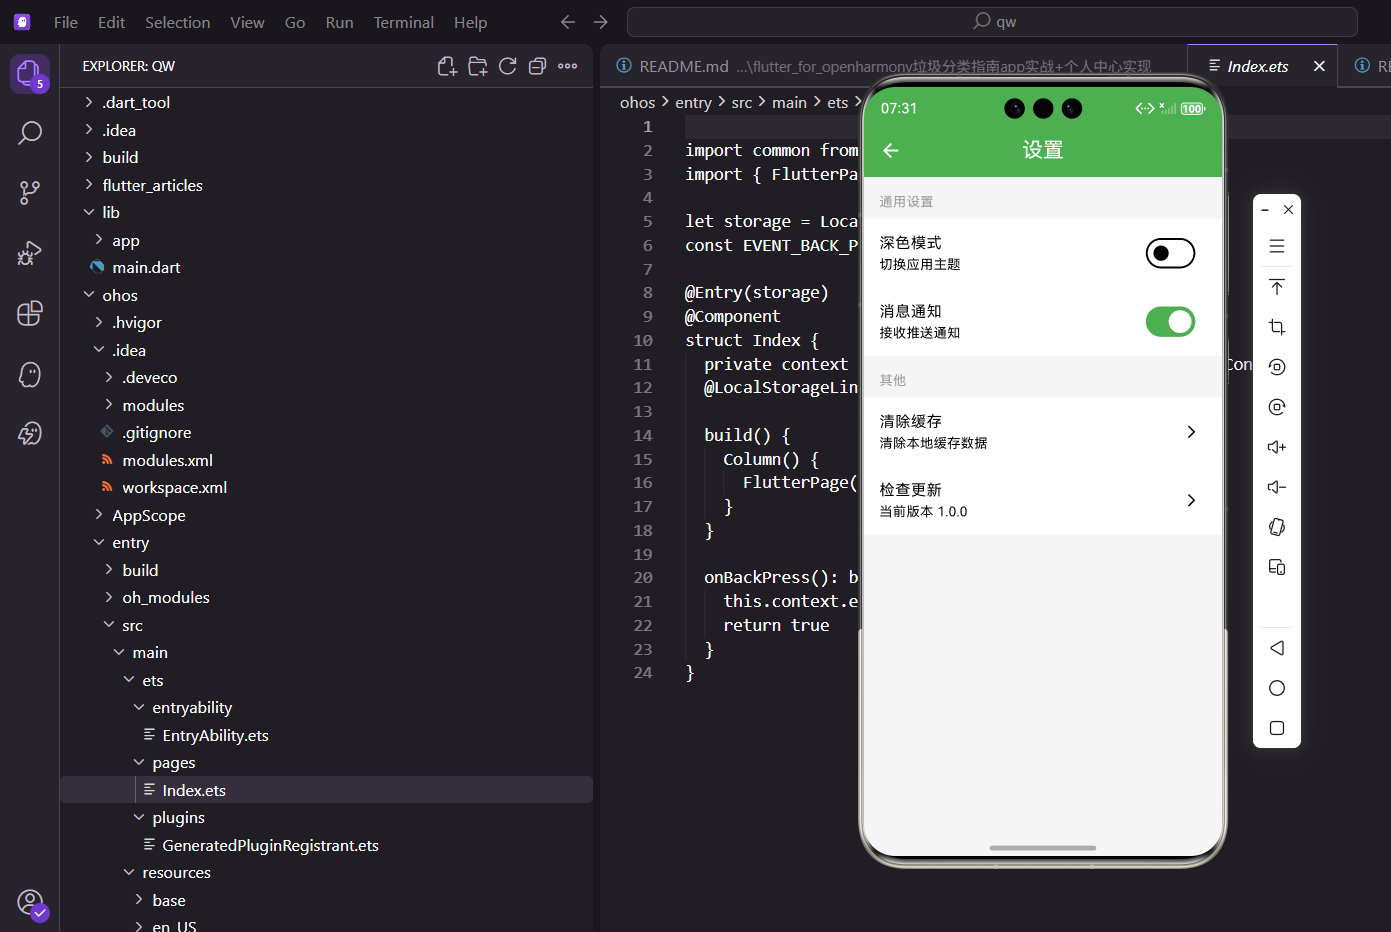Open the Go menu
This screenshot has width=1391, height=932.
[295, 22]
